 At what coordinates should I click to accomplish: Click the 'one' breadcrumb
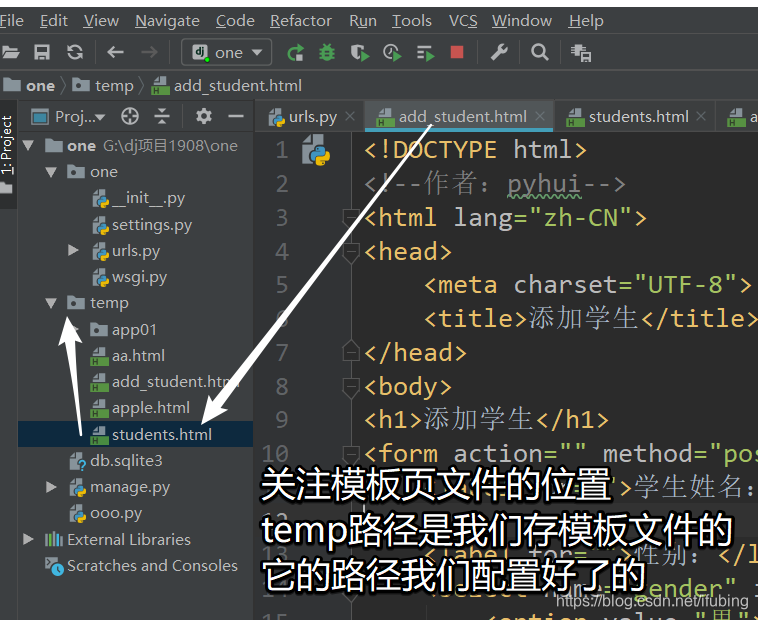(29, 86)
